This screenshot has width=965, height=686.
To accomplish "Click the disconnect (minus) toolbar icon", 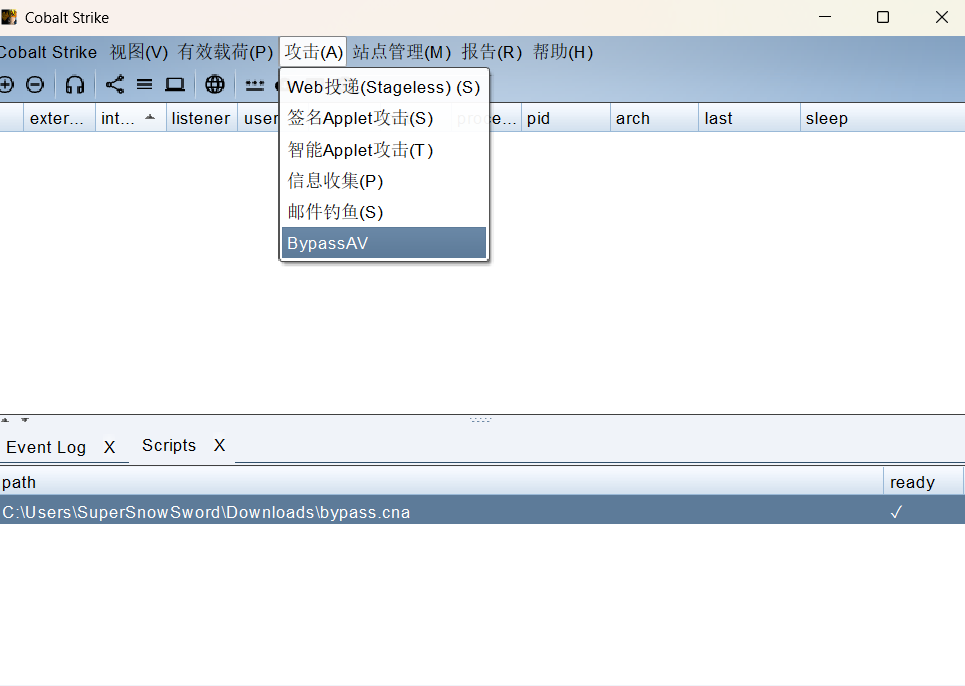I will click(35, 84).
